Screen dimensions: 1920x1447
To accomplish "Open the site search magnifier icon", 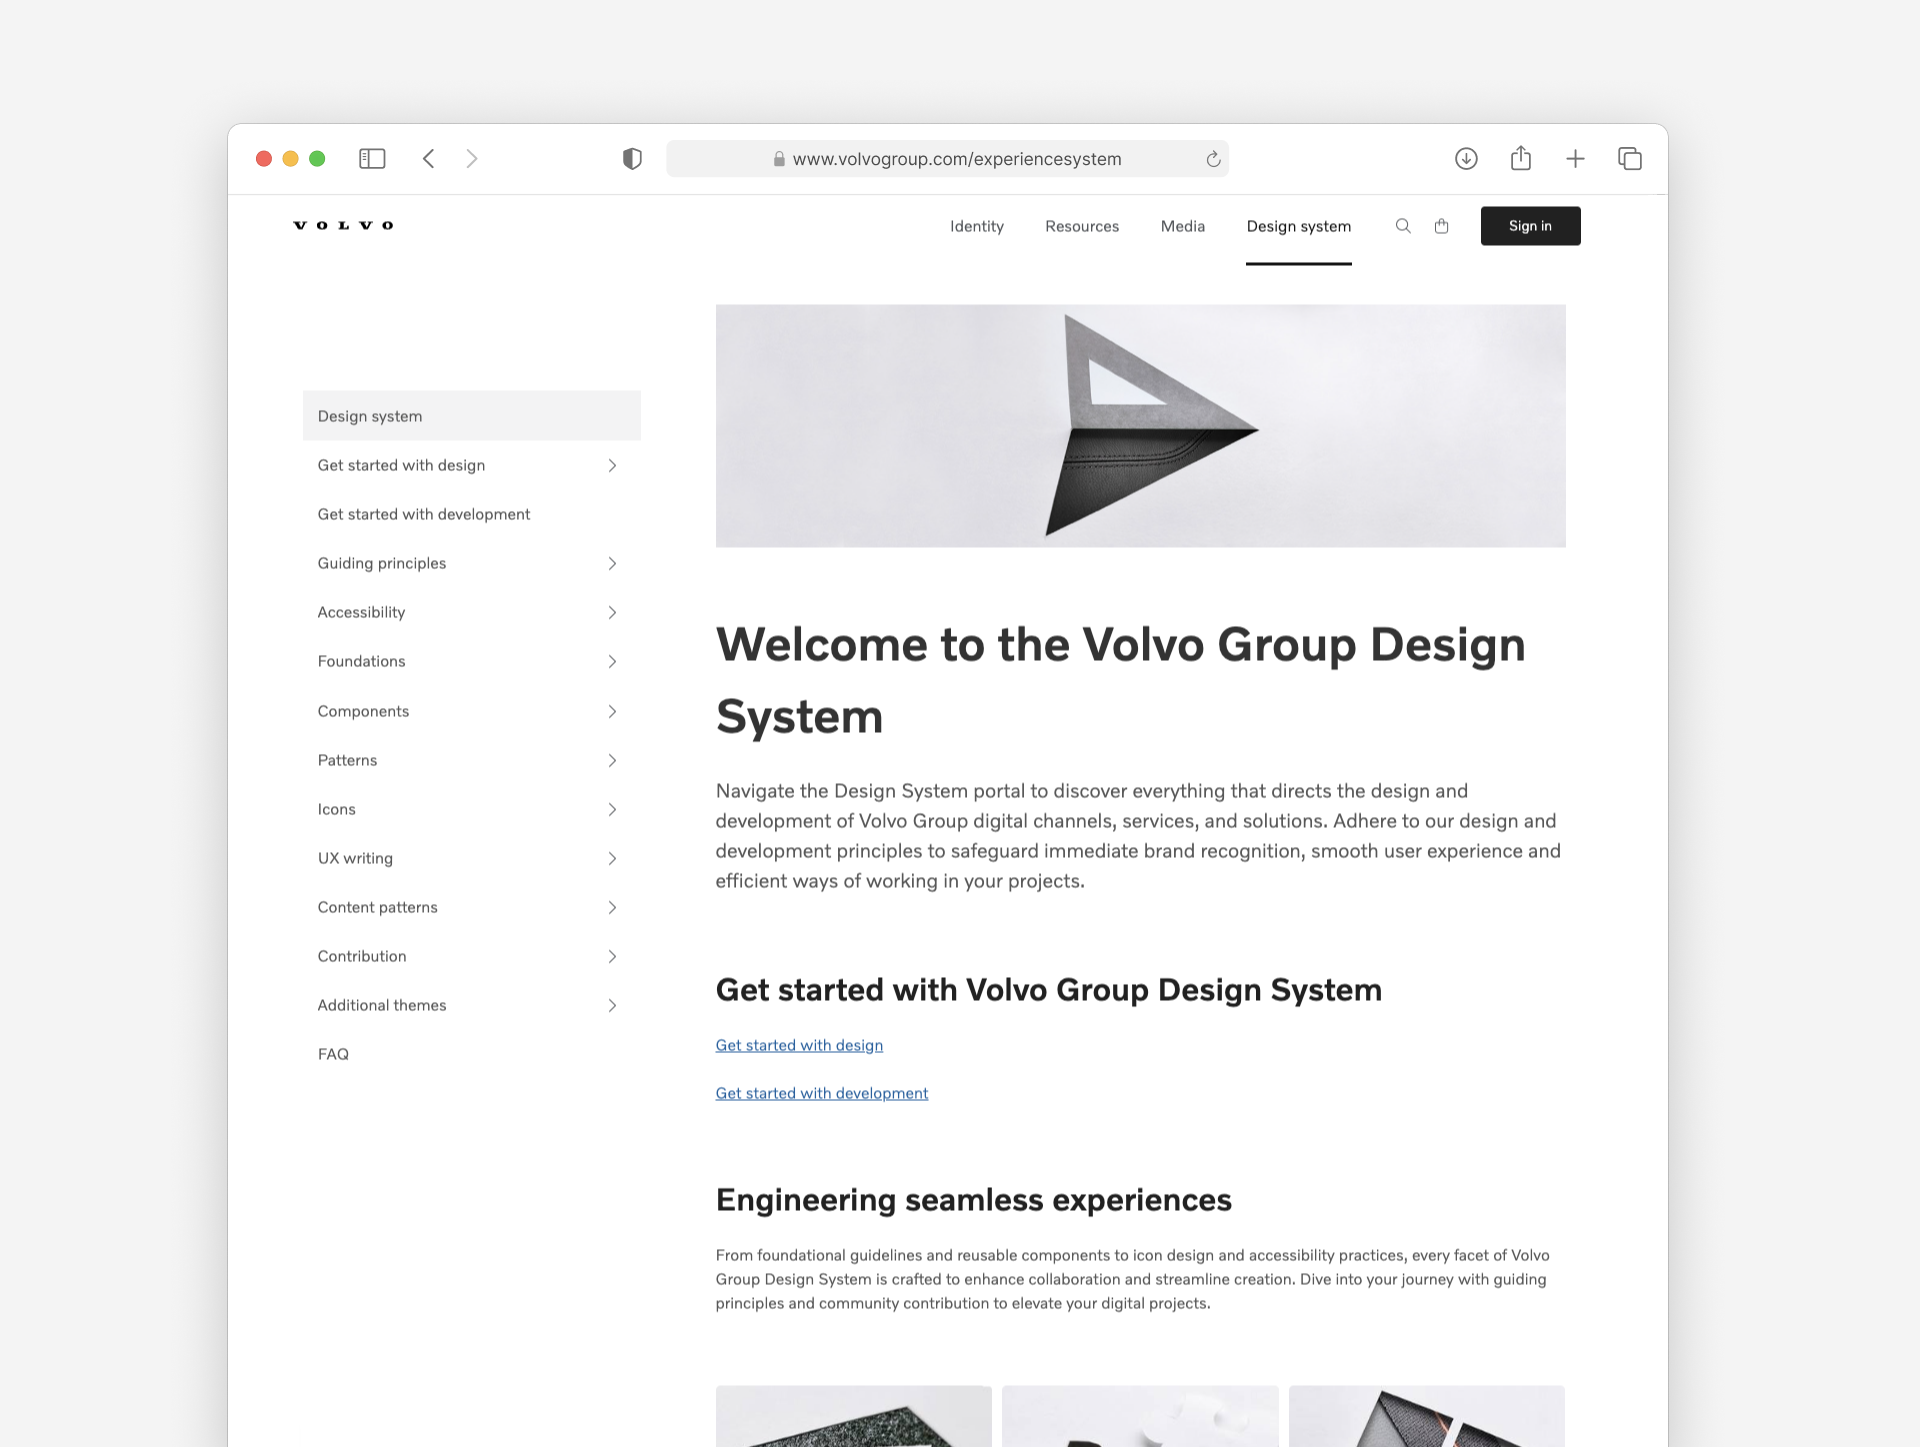I will coord(1403,226).
